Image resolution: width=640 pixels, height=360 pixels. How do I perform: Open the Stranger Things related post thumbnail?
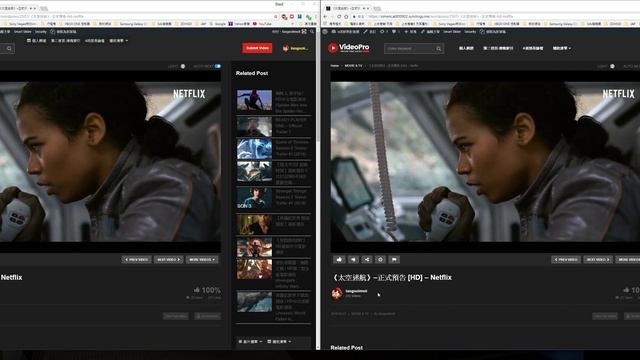tap(254, 198)
